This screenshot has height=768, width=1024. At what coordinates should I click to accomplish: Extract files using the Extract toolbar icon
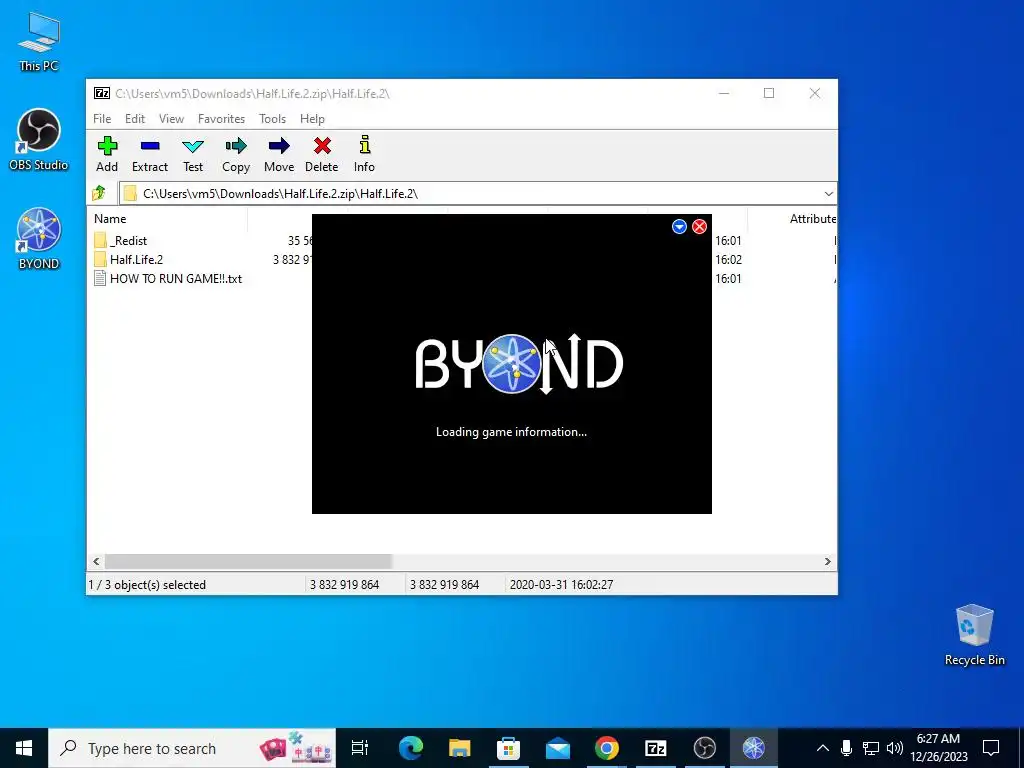[150, 155]
